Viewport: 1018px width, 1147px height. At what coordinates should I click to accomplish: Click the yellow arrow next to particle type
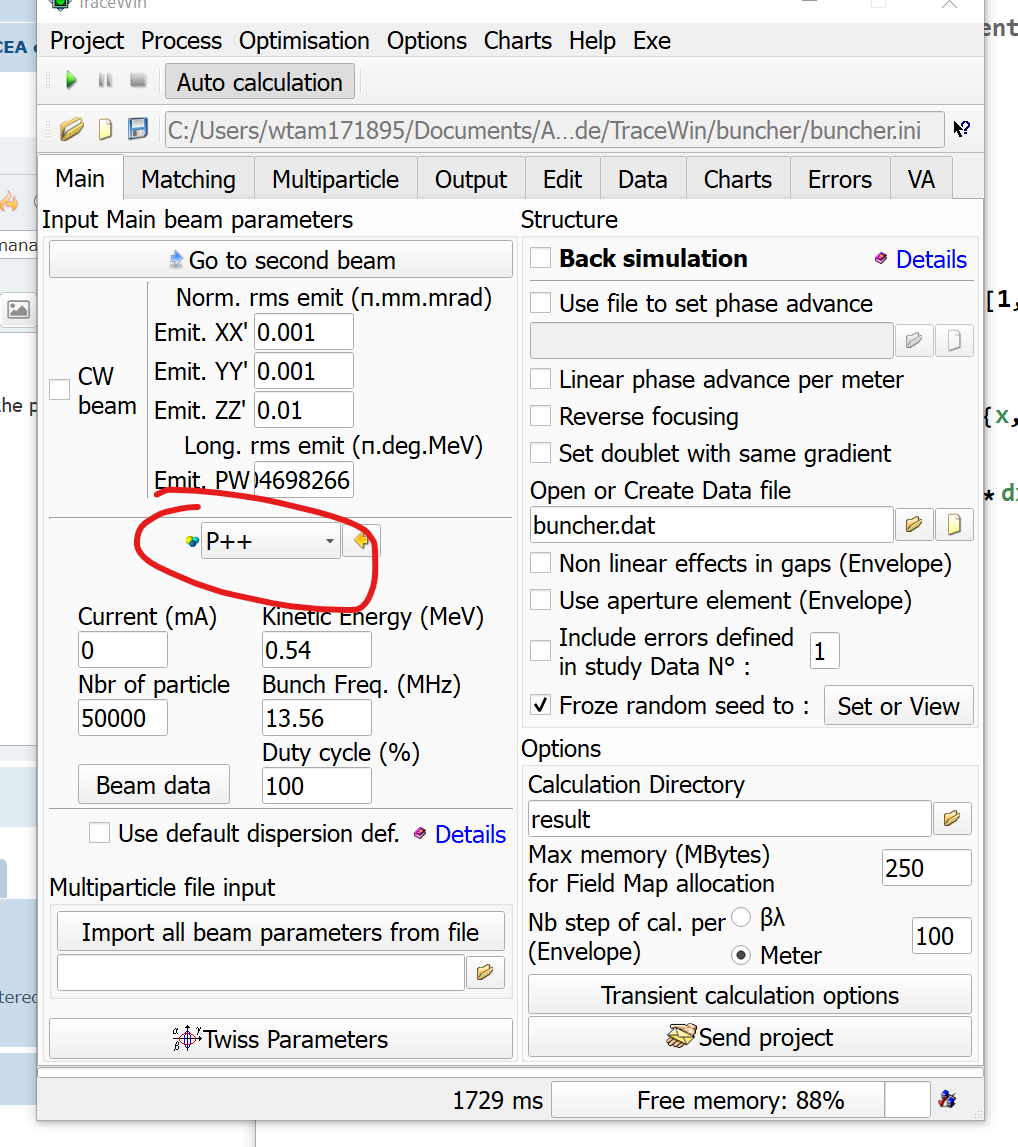pos(361,541)
